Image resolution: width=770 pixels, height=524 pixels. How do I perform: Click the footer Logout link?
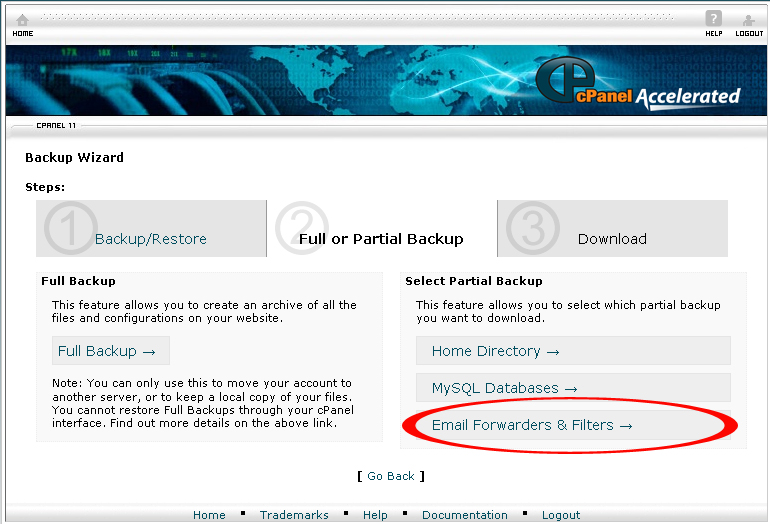561,515
